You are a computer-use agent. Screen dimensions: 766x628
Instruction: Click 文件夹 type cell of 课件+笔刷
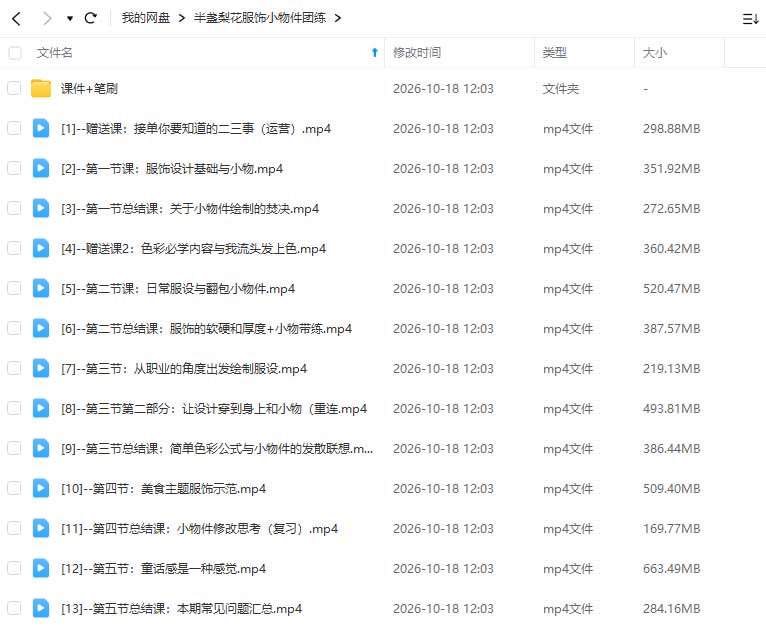(x=561, y=89)
